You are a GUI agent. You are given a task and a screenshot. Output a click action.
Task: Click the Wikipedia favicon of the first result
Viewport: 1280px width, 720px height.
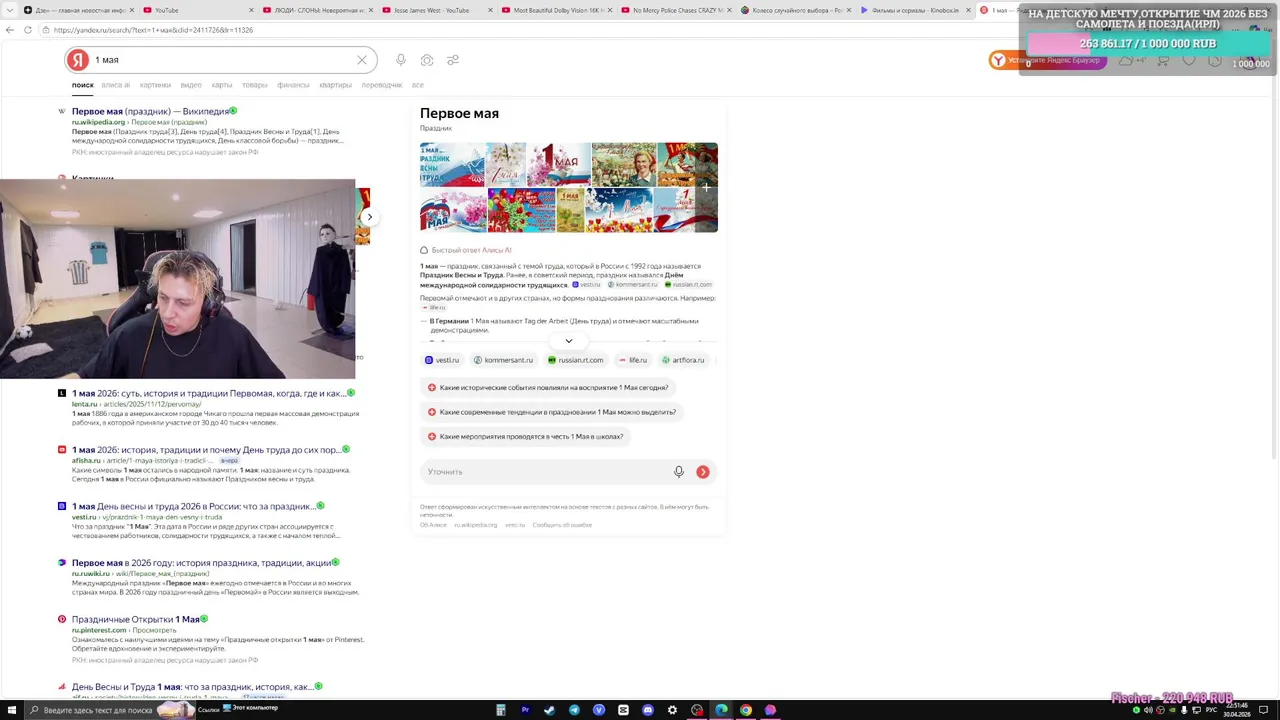tap(62, 112)
